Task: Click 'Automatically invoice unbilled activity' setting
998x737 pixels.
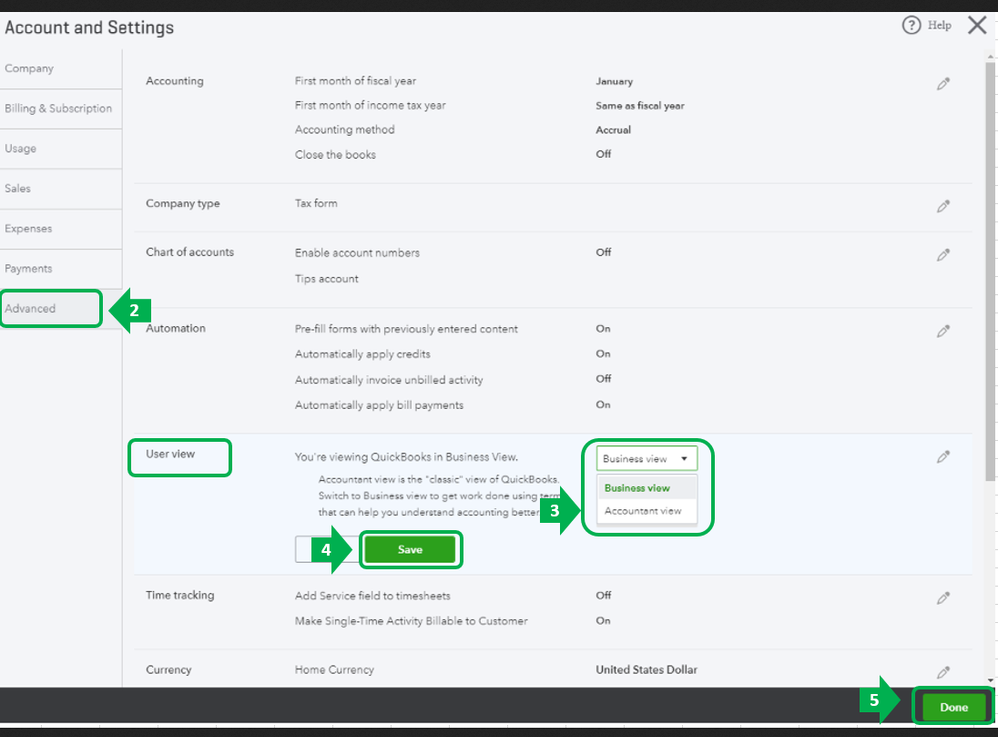Action: click(389, 380)
